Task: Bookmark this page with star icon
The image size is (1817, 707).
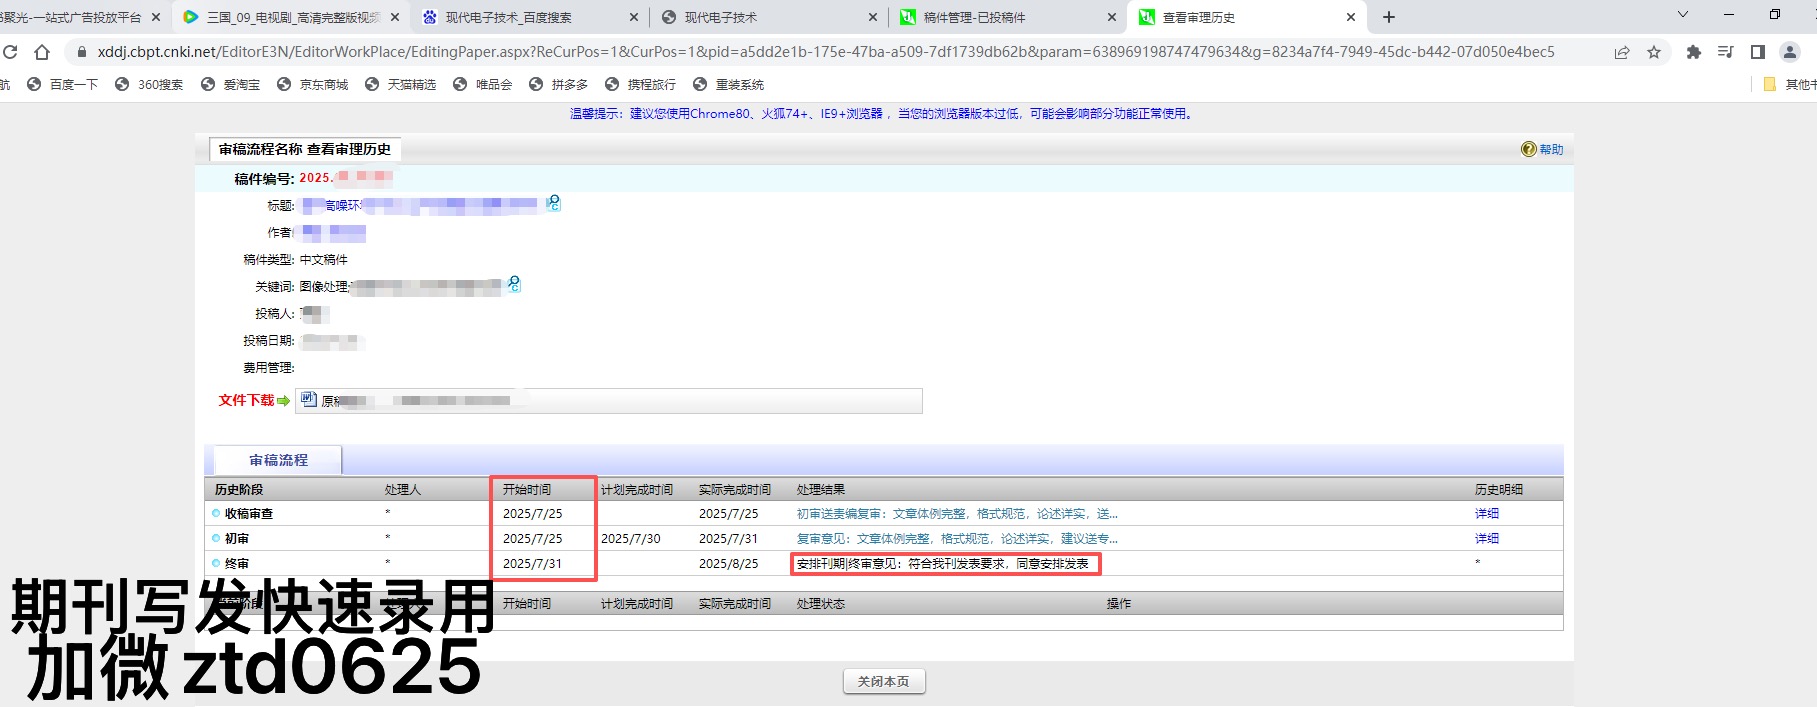Action: (1654, 52)
